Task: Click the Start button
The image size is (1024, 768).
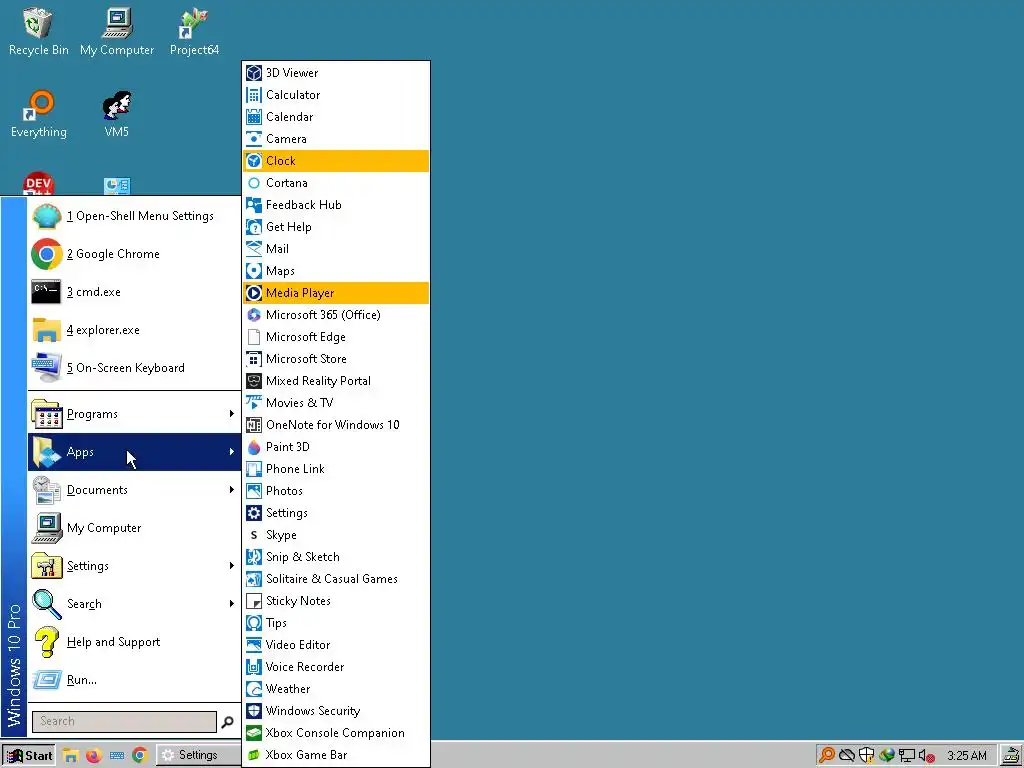Action: 29,756
